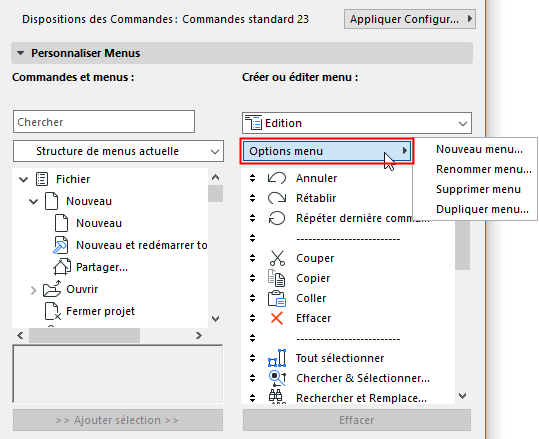Click reorder handle beside Couper
The width and height of the screenshot is (539, 439).
pos(252,258)
